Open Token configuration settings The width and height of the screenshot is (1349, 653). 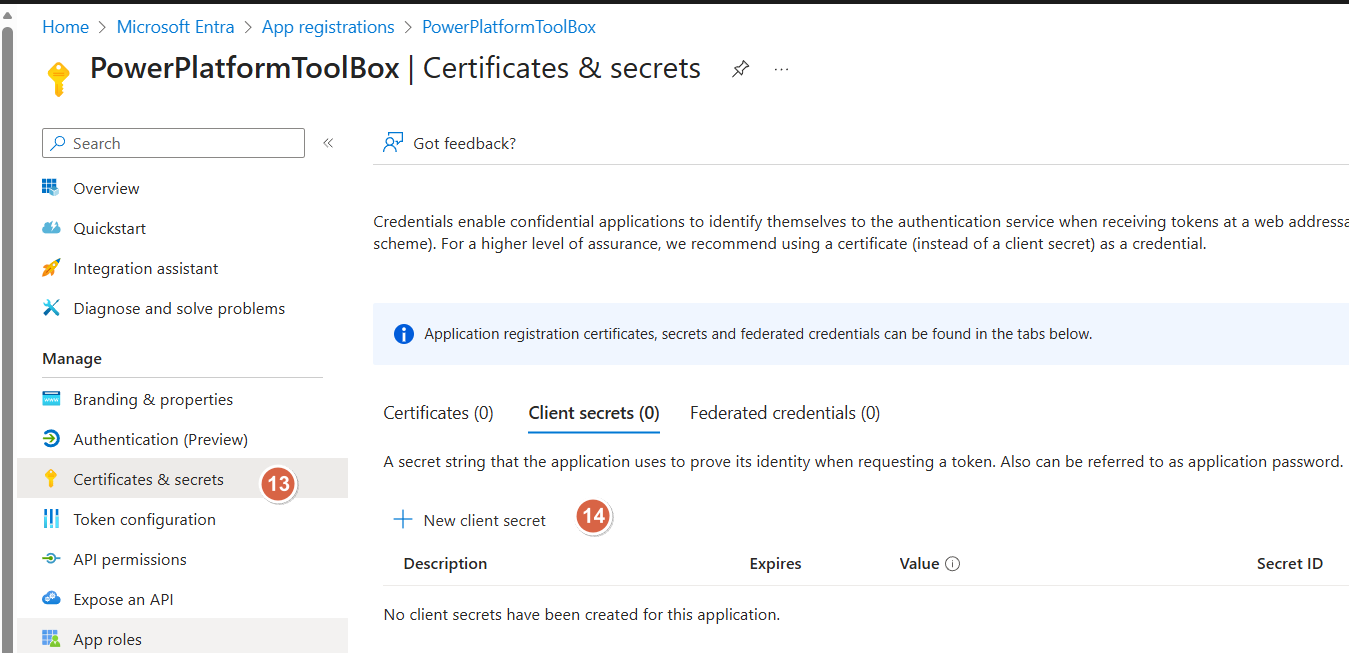[x=144, y=519]
